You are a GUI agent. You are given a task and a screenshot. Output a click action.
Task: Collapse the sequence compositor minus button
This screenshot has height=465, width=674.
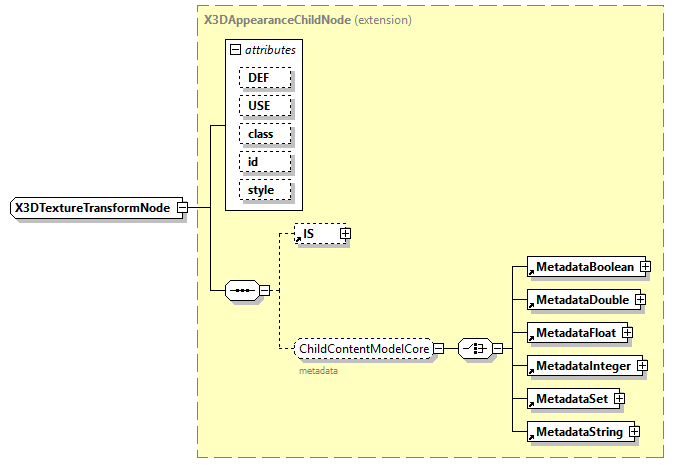click(x=264, y=290)
